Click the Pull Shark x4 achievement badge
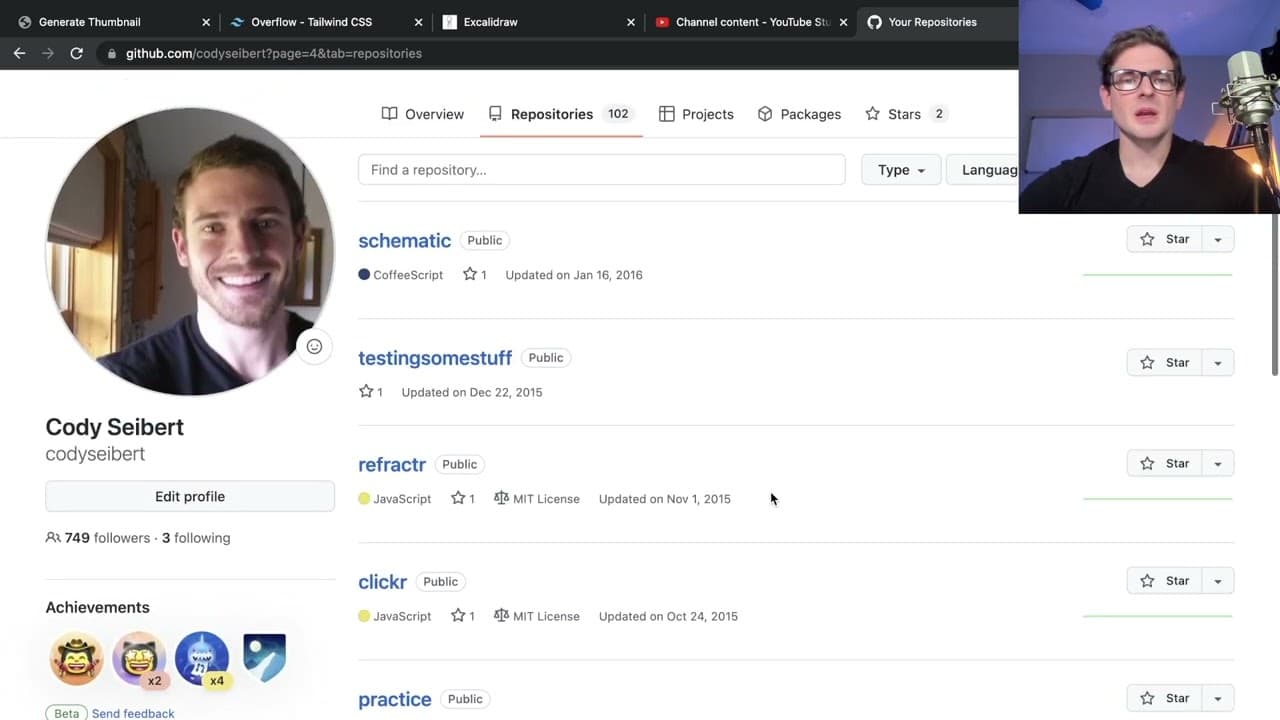 click(202, 659)
